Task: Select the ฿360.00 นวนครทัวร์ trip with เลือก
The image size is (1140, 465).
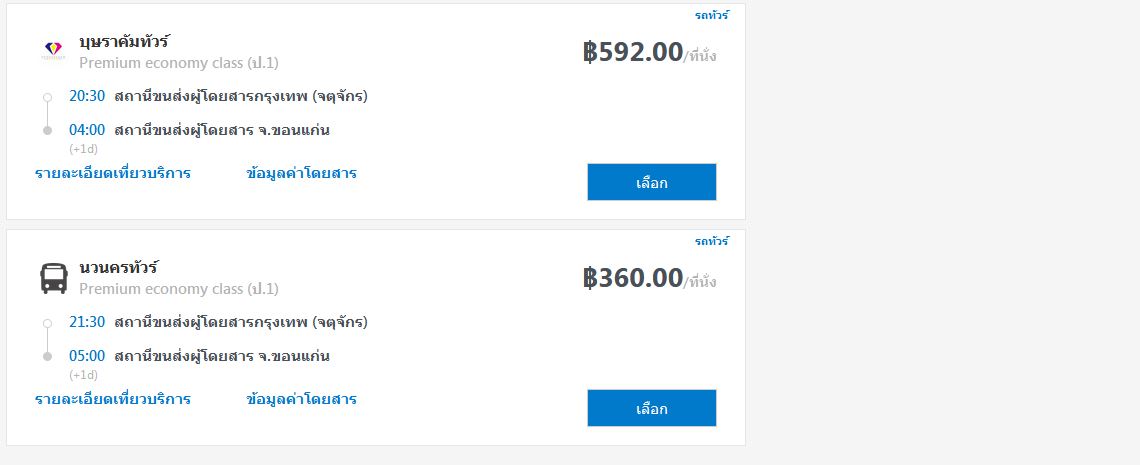Action: coord(651,408)
